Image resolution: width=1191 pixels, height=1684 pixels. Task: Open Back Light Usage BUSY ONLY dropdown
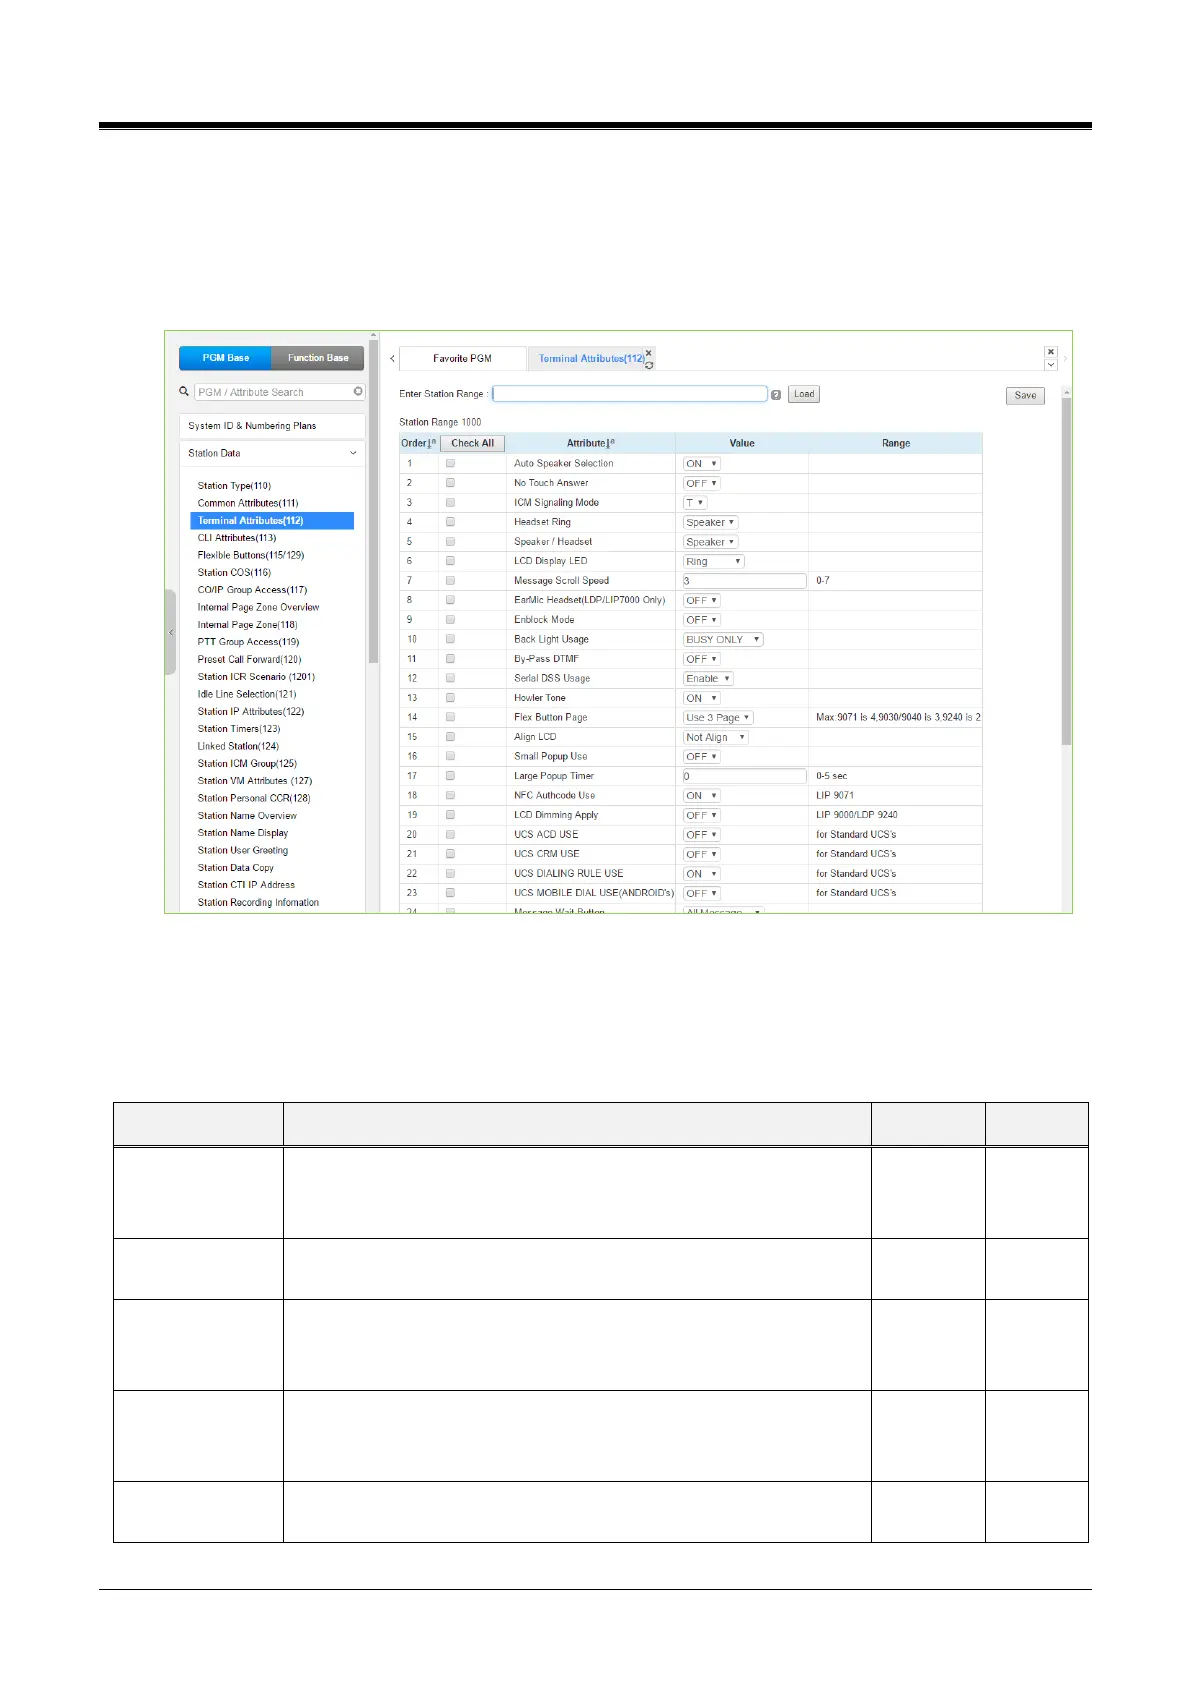coord(723,639)
